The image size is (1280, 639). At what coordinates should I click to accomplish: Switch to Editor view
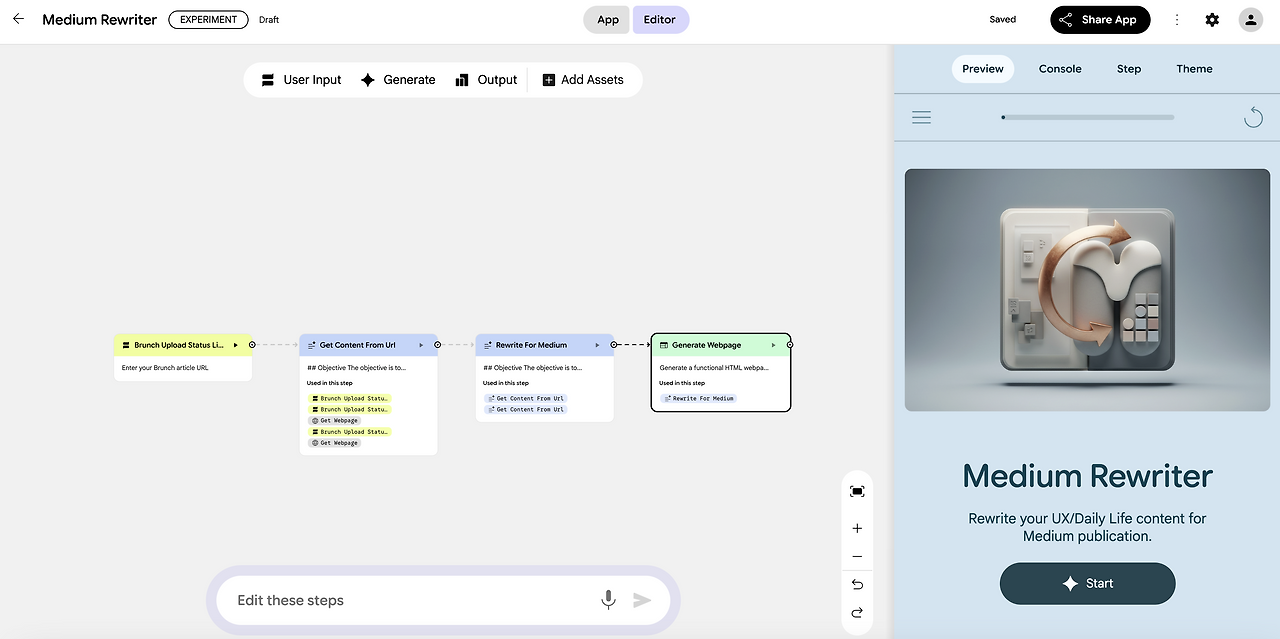pos(660,20)
